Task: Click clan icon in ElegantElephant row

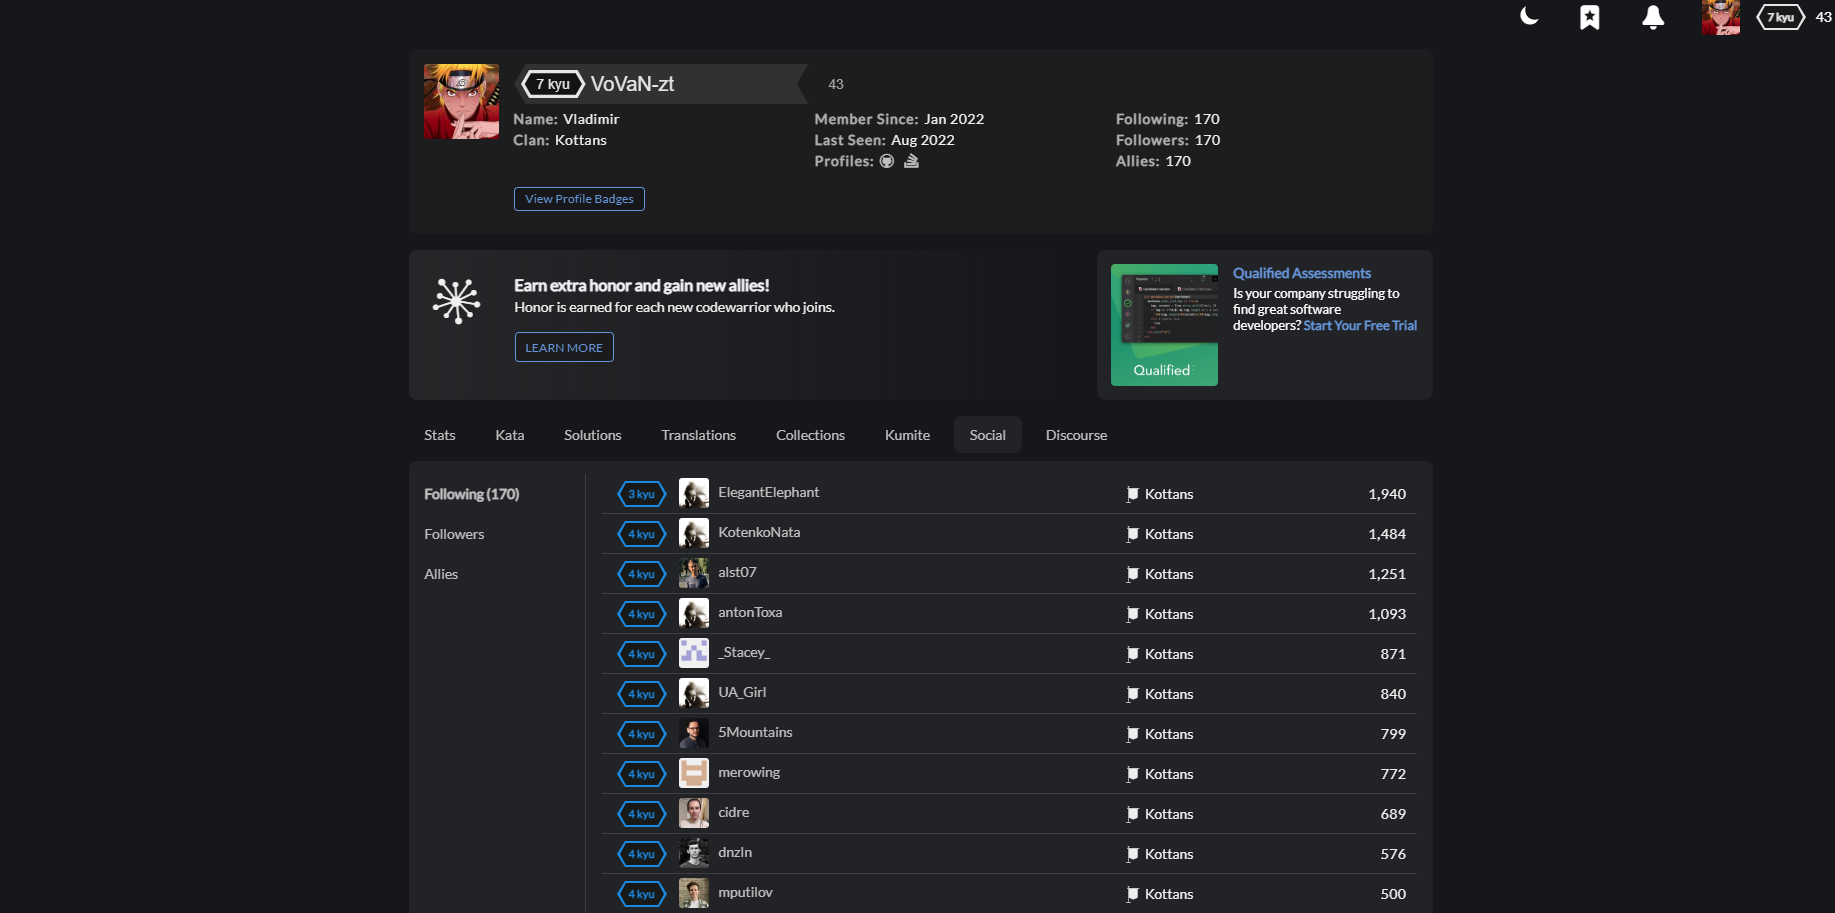Action: (1132, 494)
